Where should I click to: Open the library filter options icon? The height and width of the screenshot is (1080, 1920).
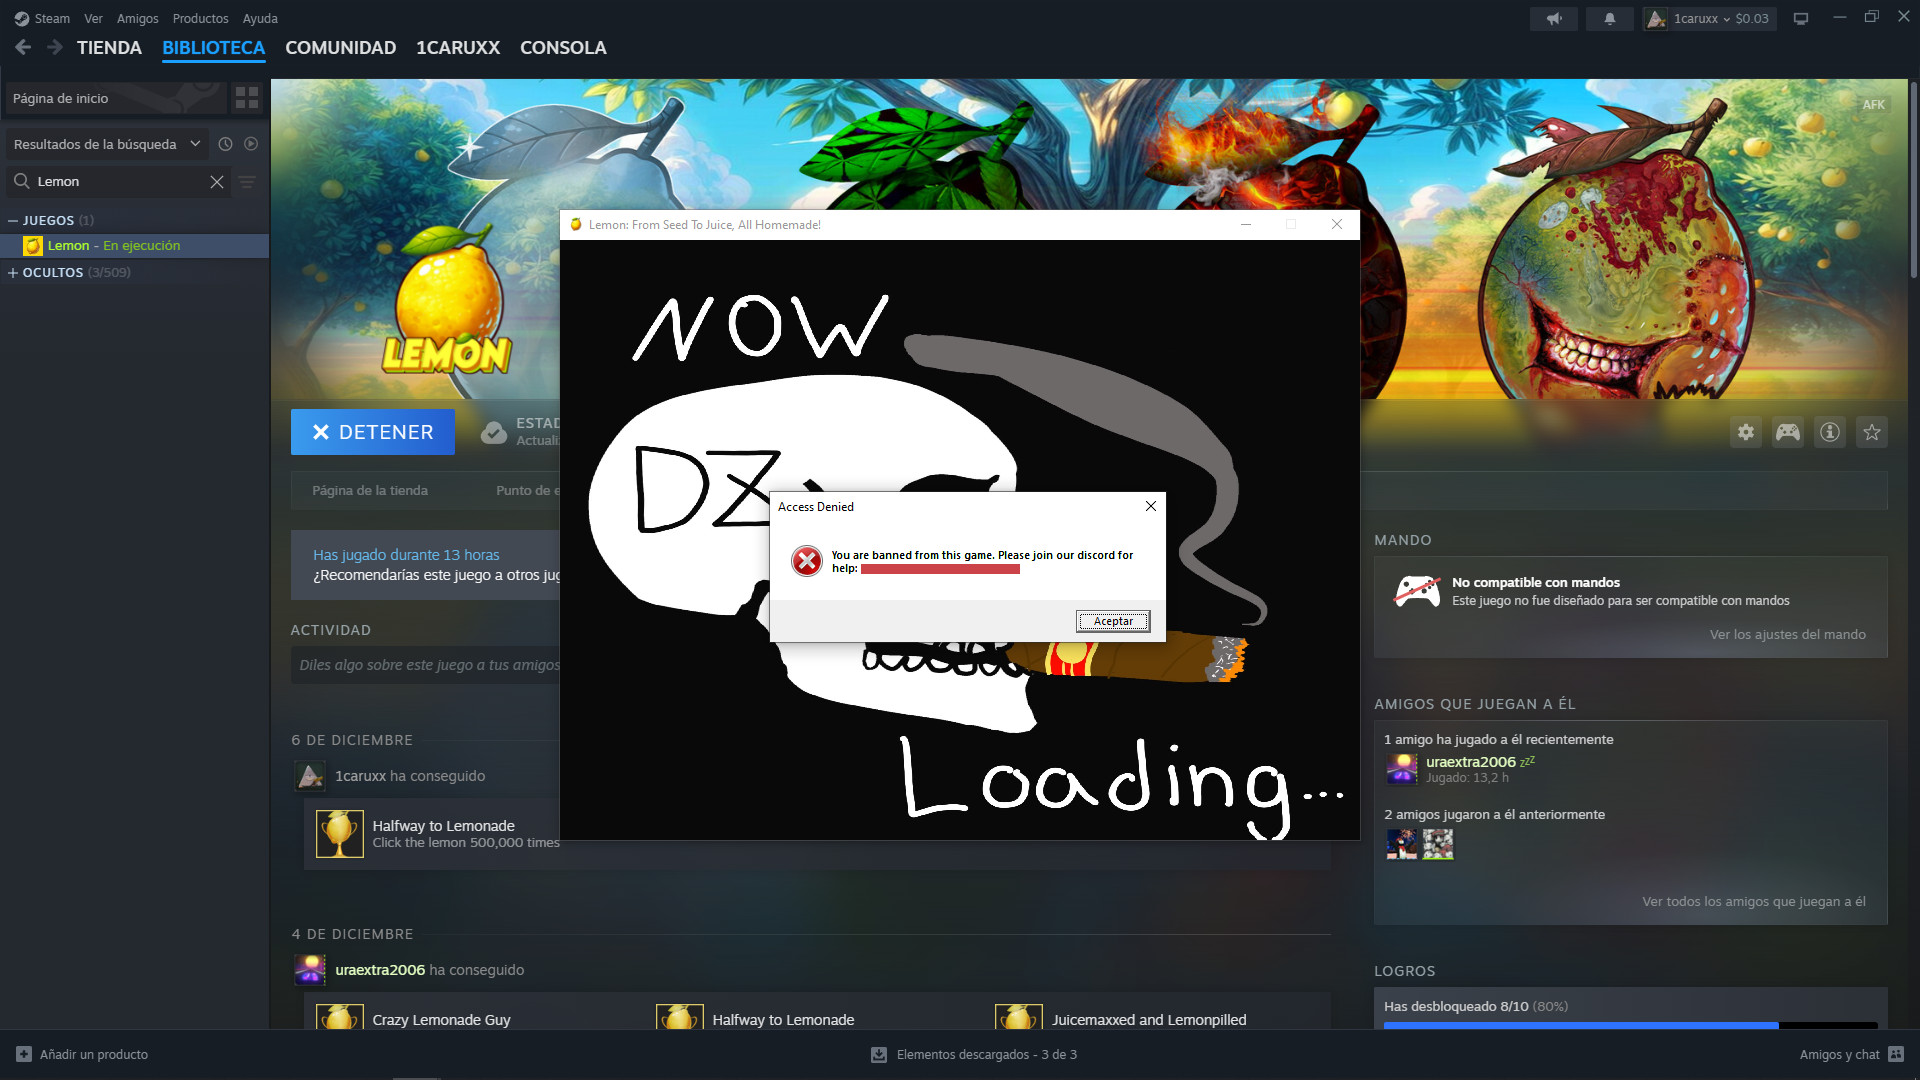[247, 182]
